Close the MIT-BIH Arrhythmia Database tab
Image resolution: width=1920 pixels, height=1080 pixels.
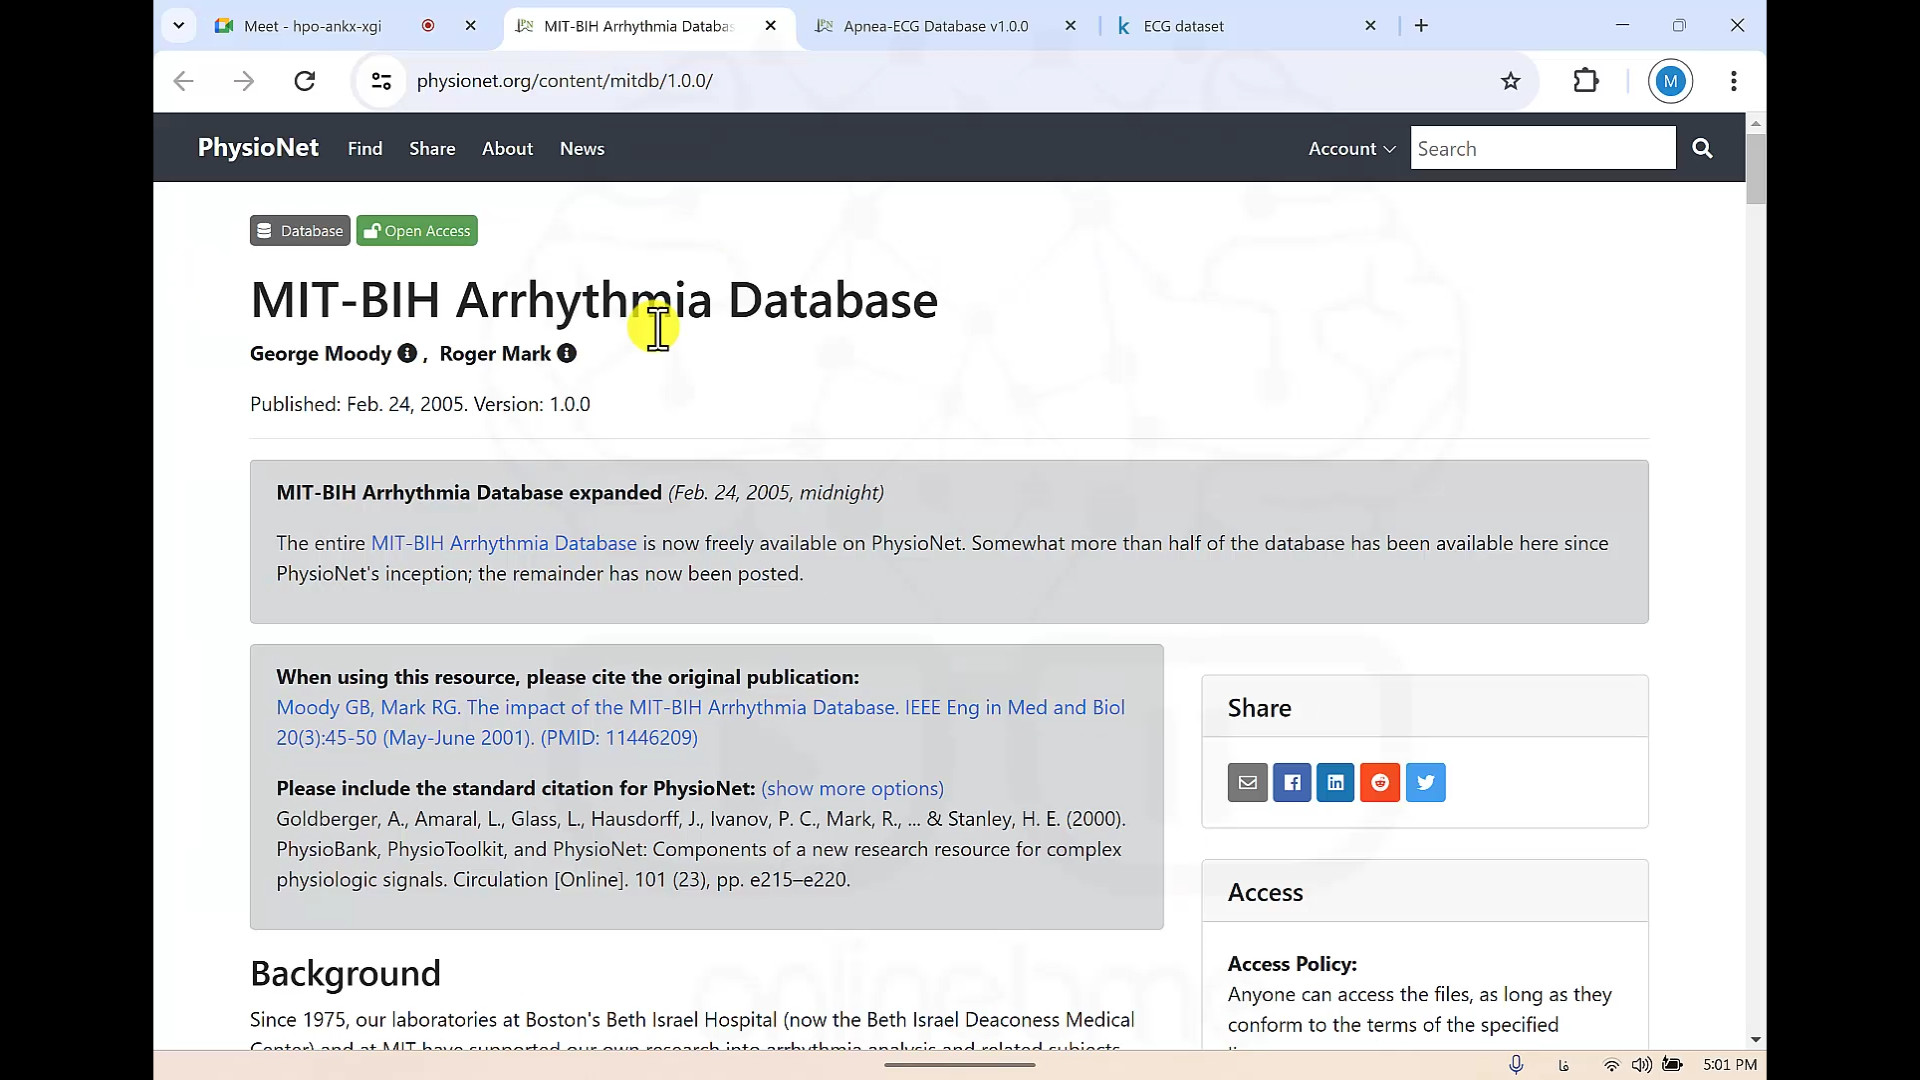coord(770,26)
